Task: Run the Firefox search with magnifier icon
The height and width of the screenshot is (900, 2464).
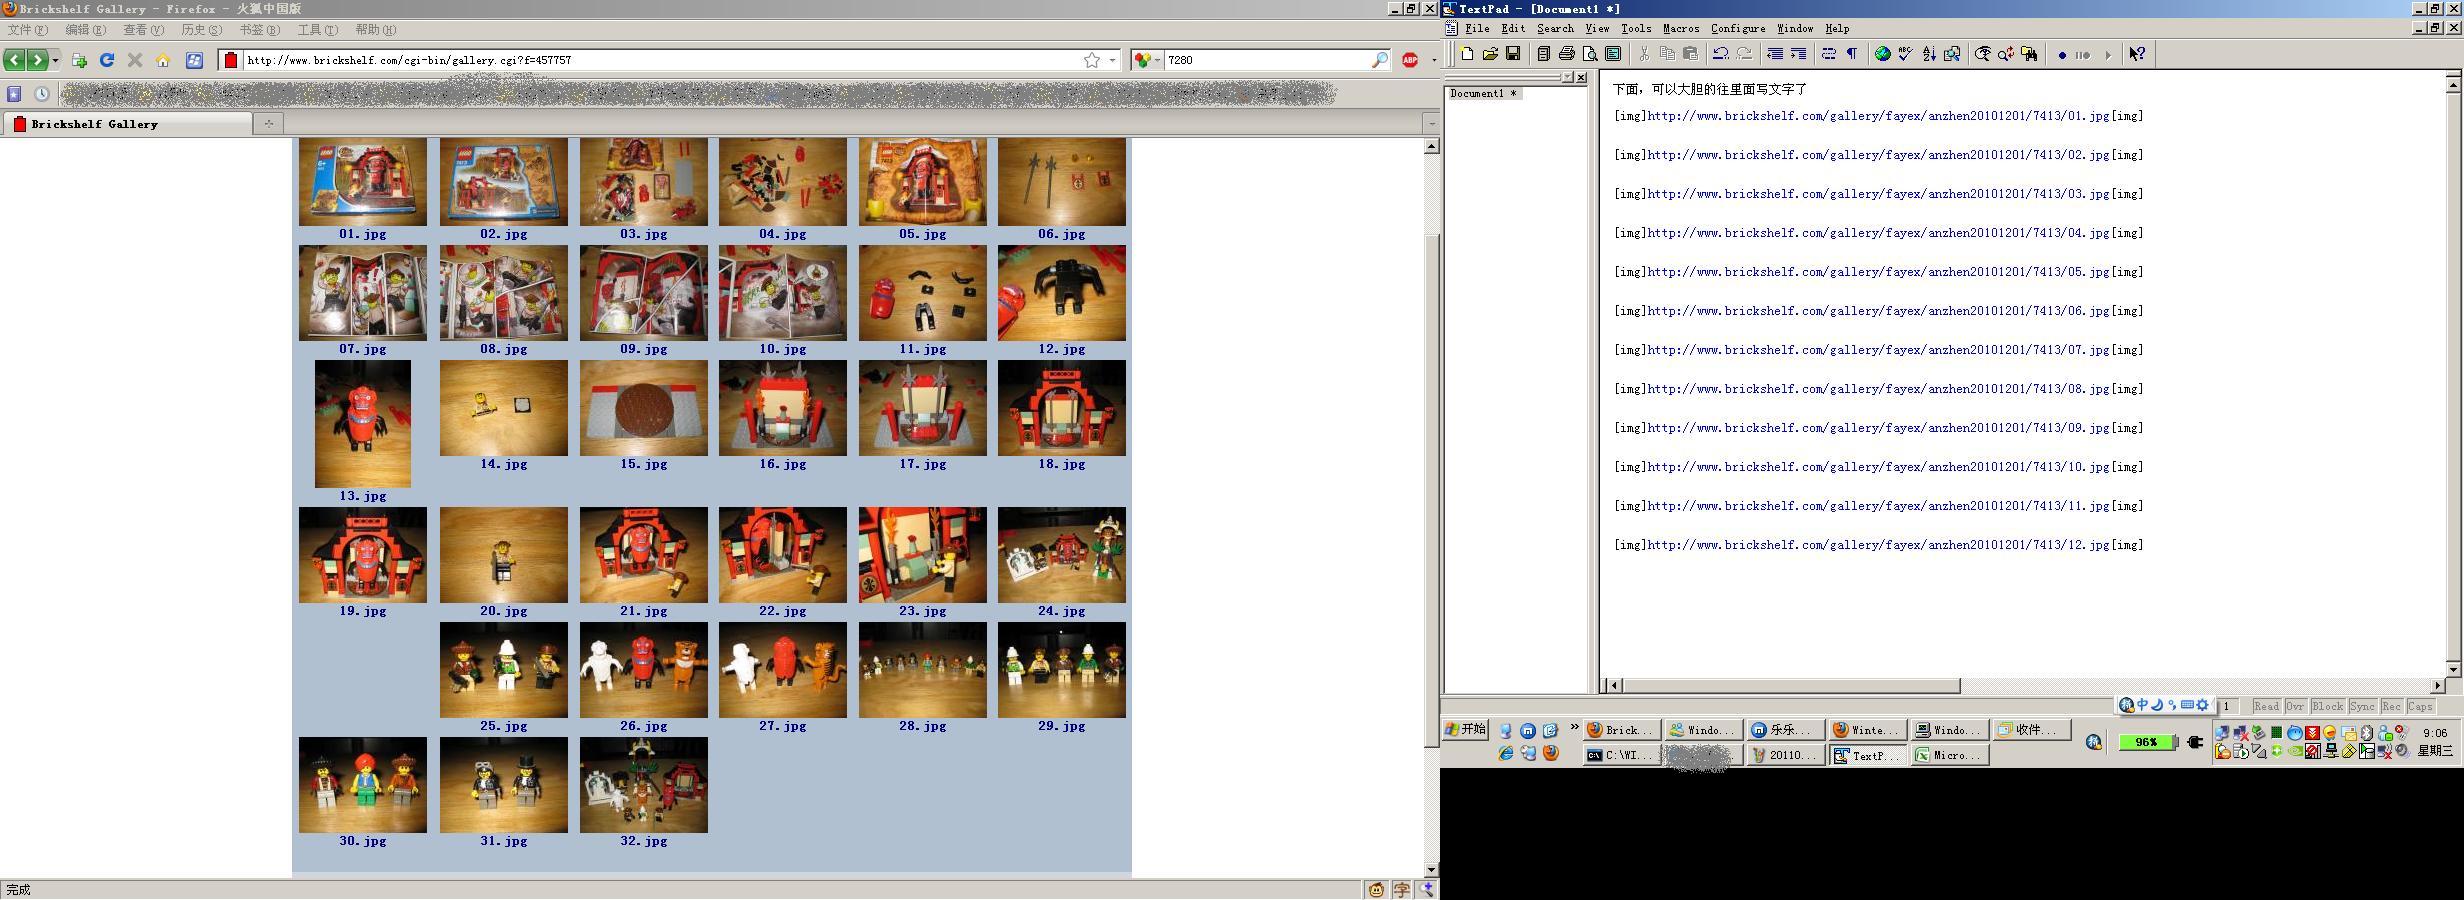Action: (x=1380, y=60)
